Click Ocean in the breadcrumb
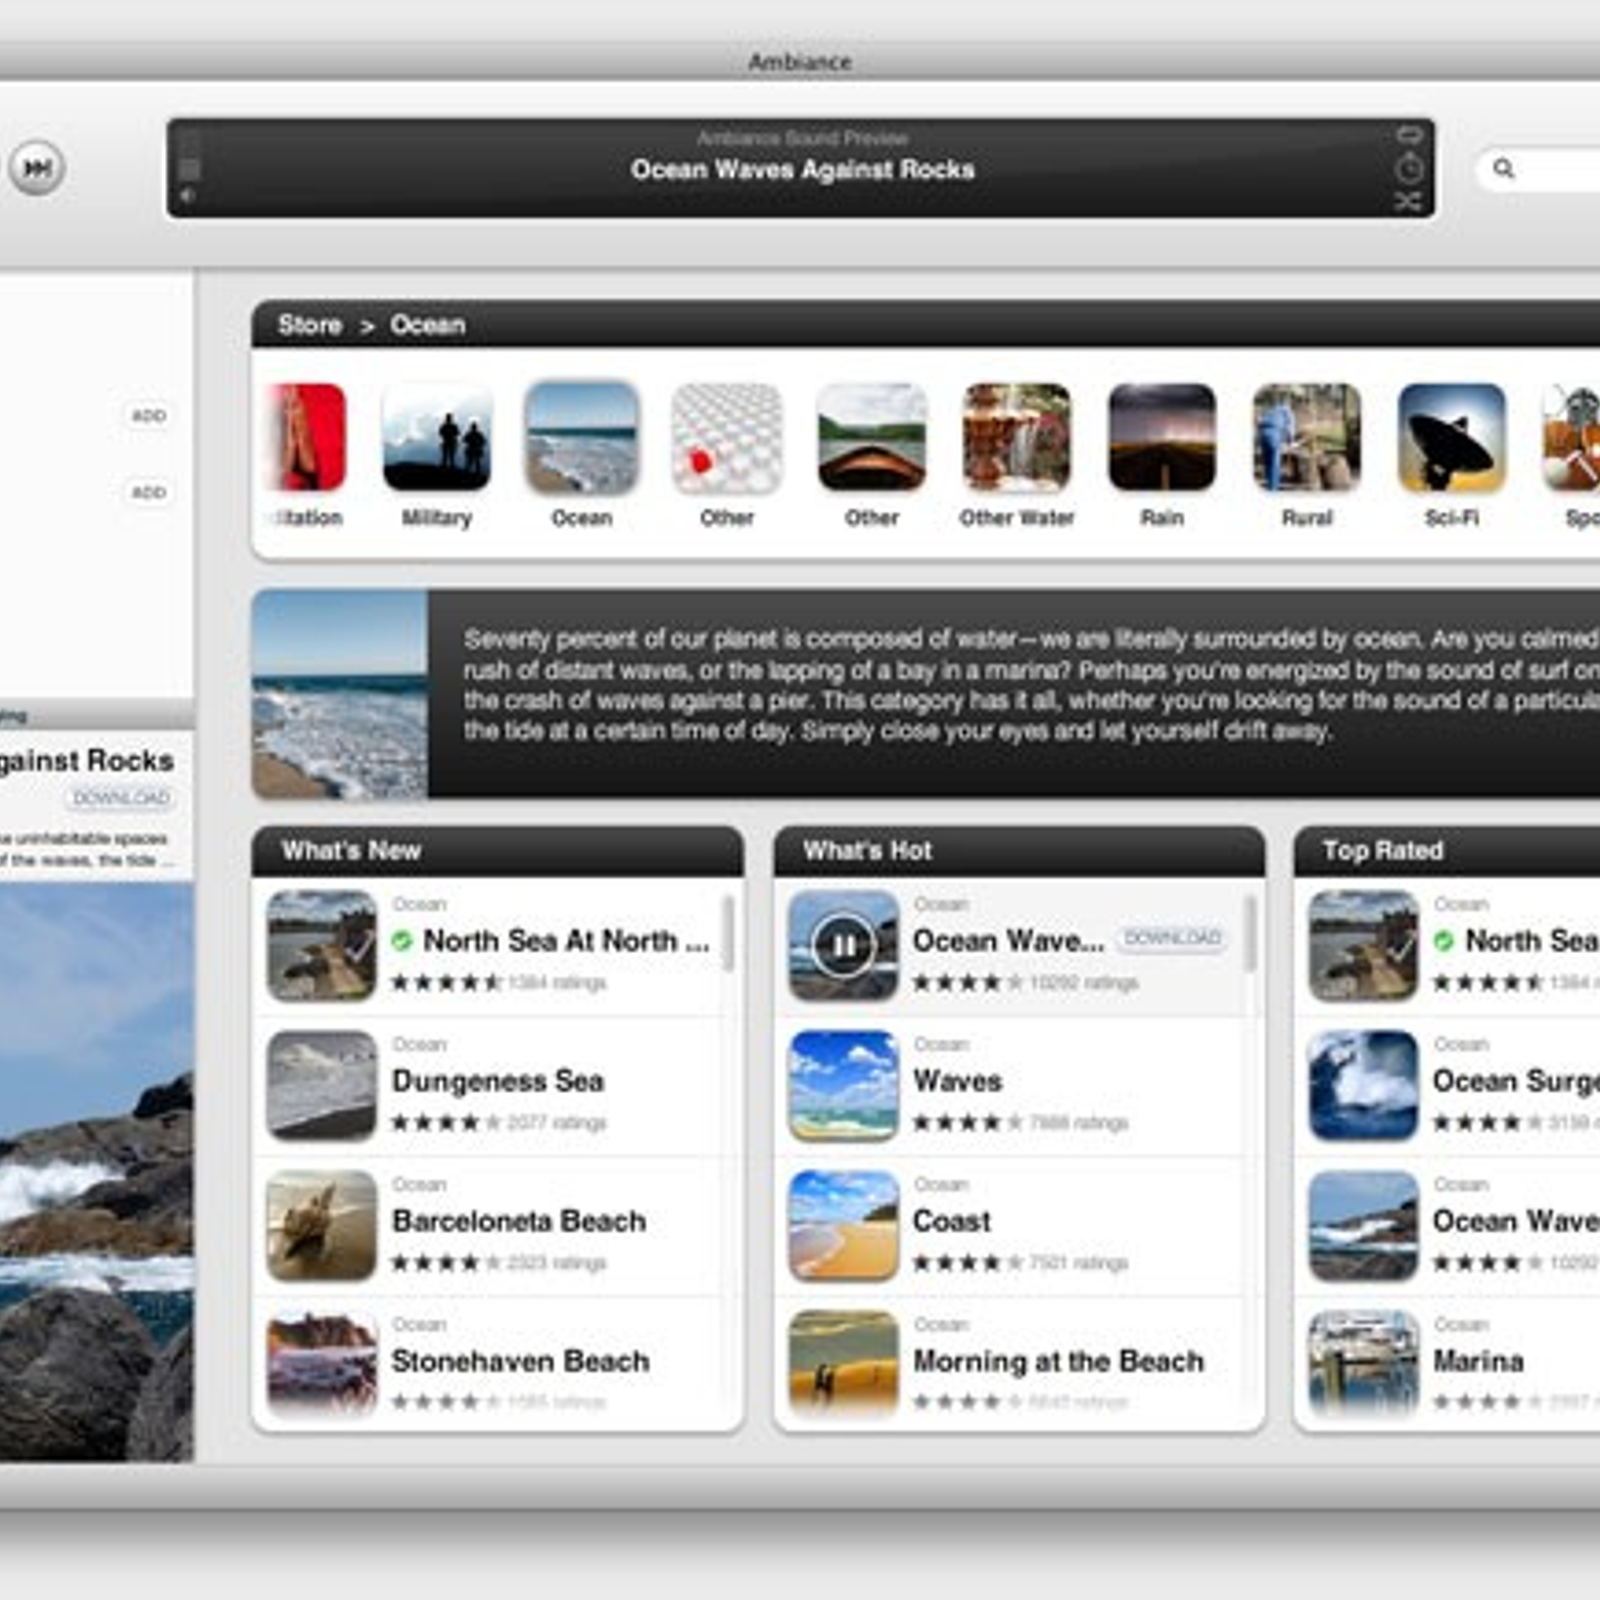1600x1600 pixels. coord(427,325)
